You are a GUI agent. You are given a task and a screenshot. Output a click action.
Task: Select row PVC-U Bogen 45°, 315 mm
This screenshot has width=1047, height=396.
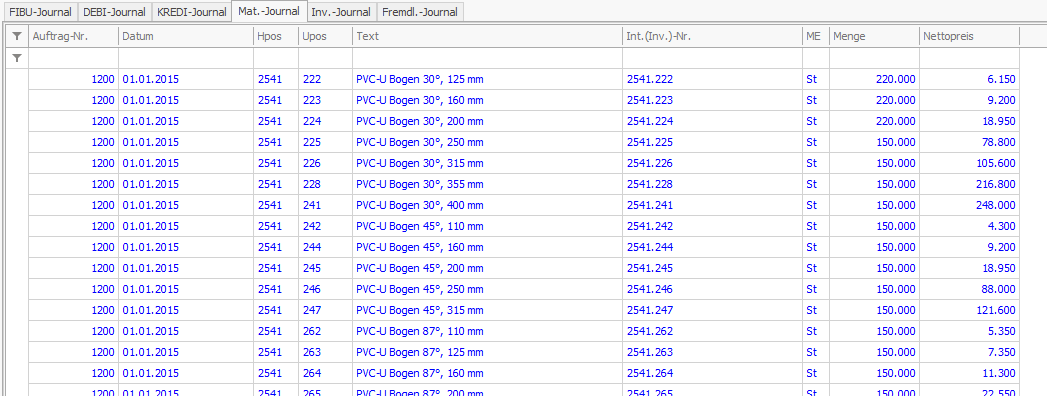[x=524, y=310]
